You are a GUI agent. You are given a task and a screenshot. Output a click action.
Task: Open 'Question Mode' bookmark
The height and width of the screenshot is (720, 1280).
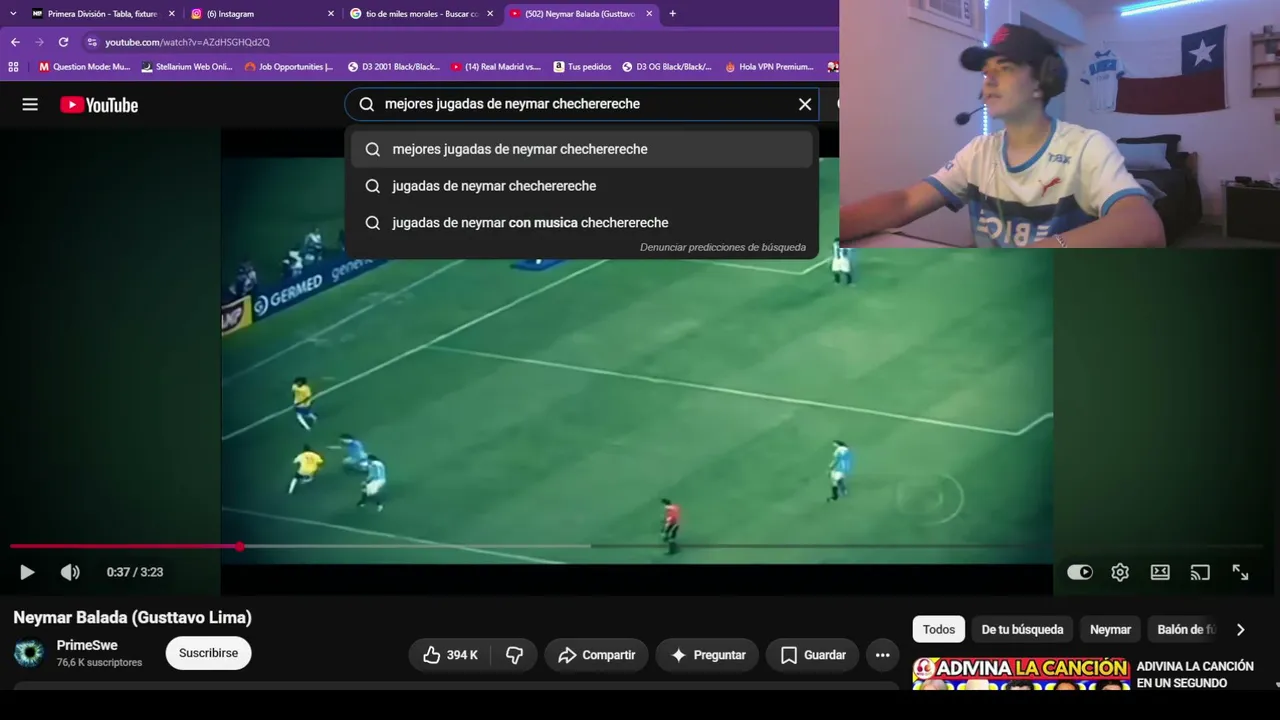pyautogui.click(x=84, y=67)
